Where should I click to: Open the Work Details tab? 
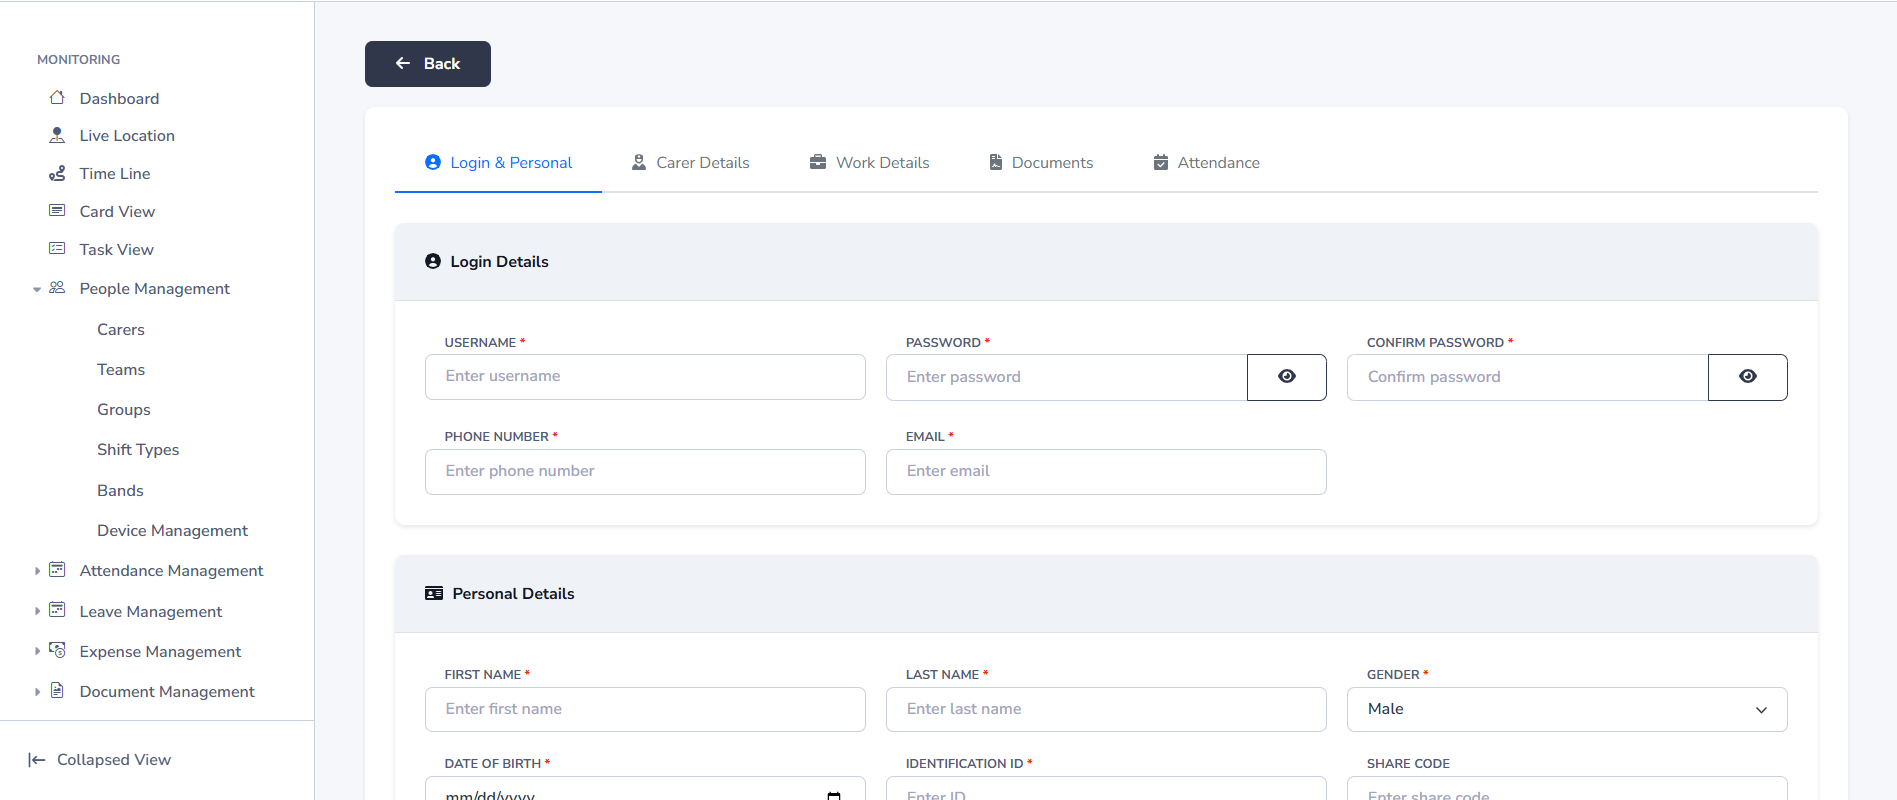click(x=869, y=163)
